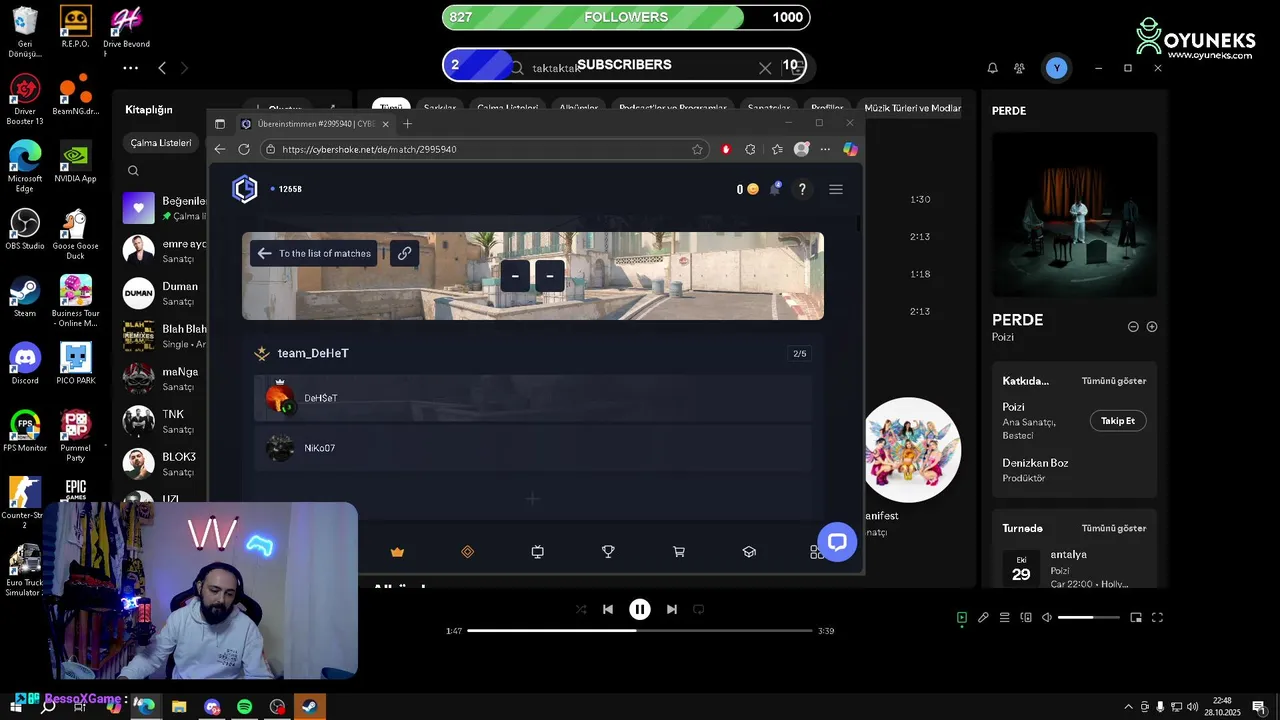The image size is (1280, 720).
Task: Open the trophy tournaments icon
Action: coord(608,552)
